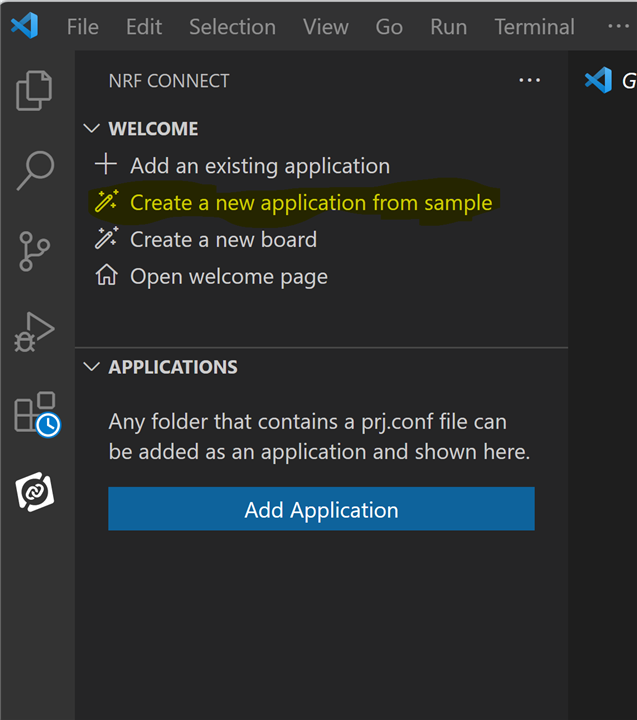Open the Source Control icon
The image size is (637, 720).
tap(34, 251)
